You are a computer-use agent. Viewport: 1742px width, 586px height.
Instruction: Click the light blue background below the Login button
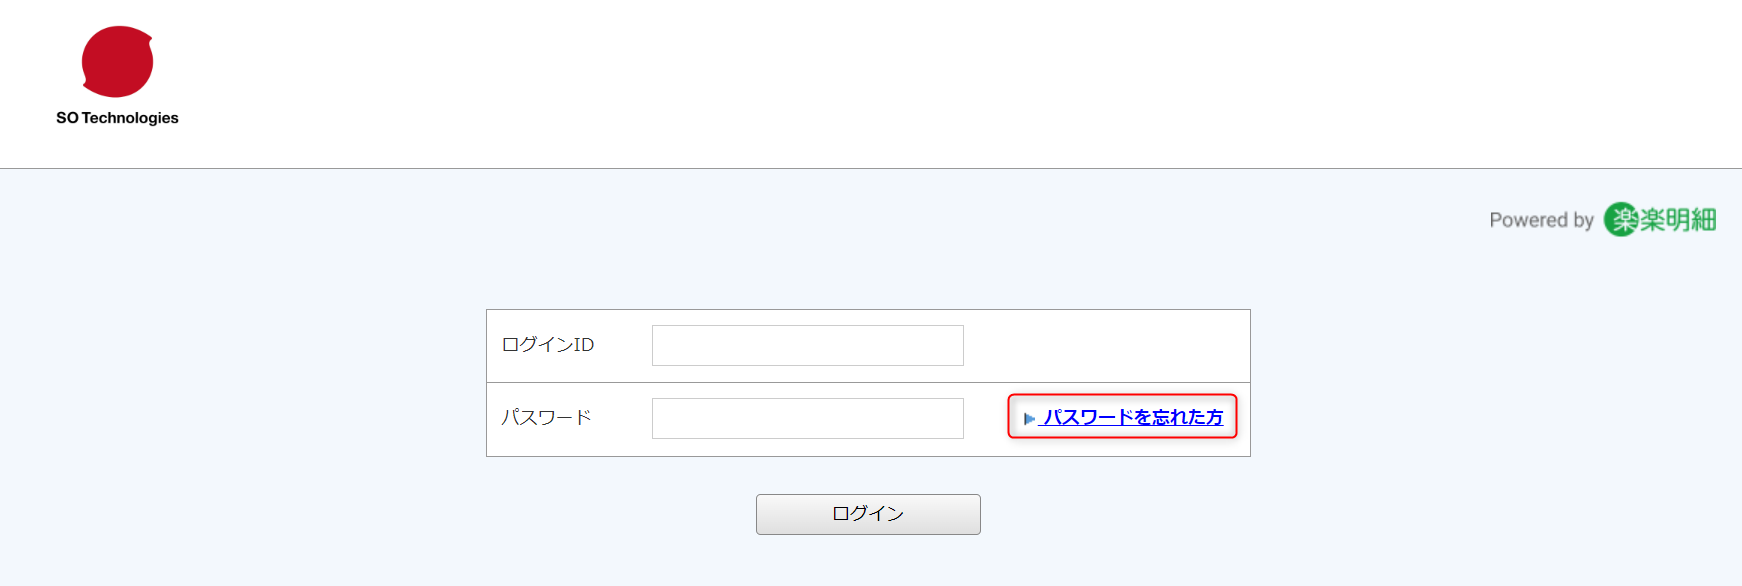pos(868,562)
